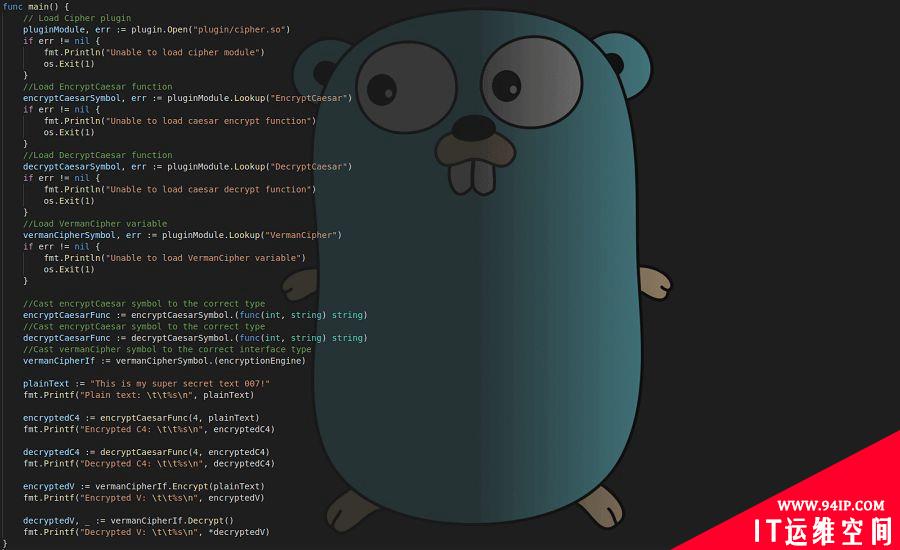
Task: Click the plugin.Open("plugin/cipher.so") line
Action: click(x=157, y=30)
